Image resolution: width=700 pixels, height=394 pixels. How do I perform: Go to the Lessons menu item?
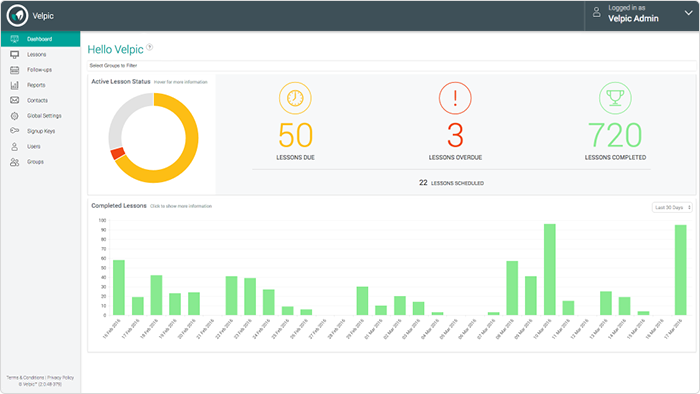41,54
